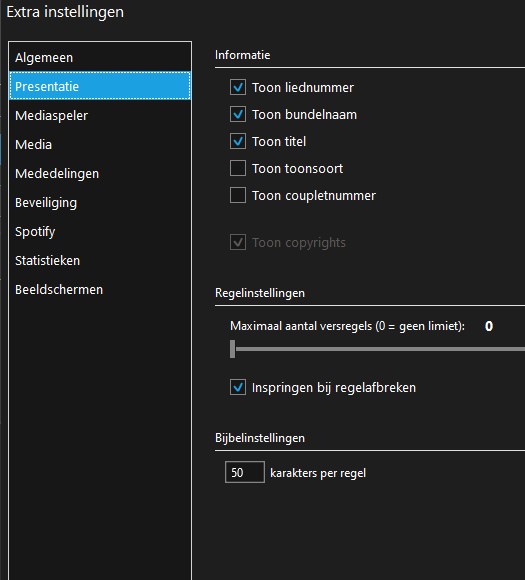Click the greyed-out Toon copyrights checkbox

pos(238,243)
